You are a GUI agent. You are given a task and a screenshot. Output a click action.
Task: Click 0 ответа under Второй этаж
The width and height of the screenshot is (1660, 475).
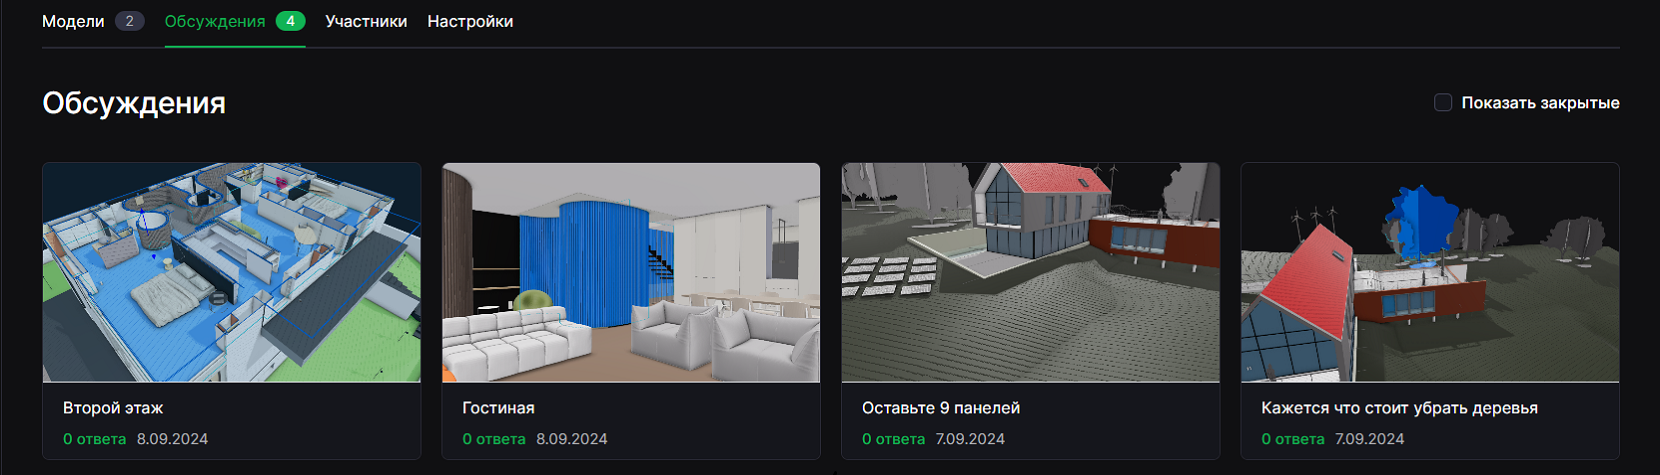click(94, 439)
